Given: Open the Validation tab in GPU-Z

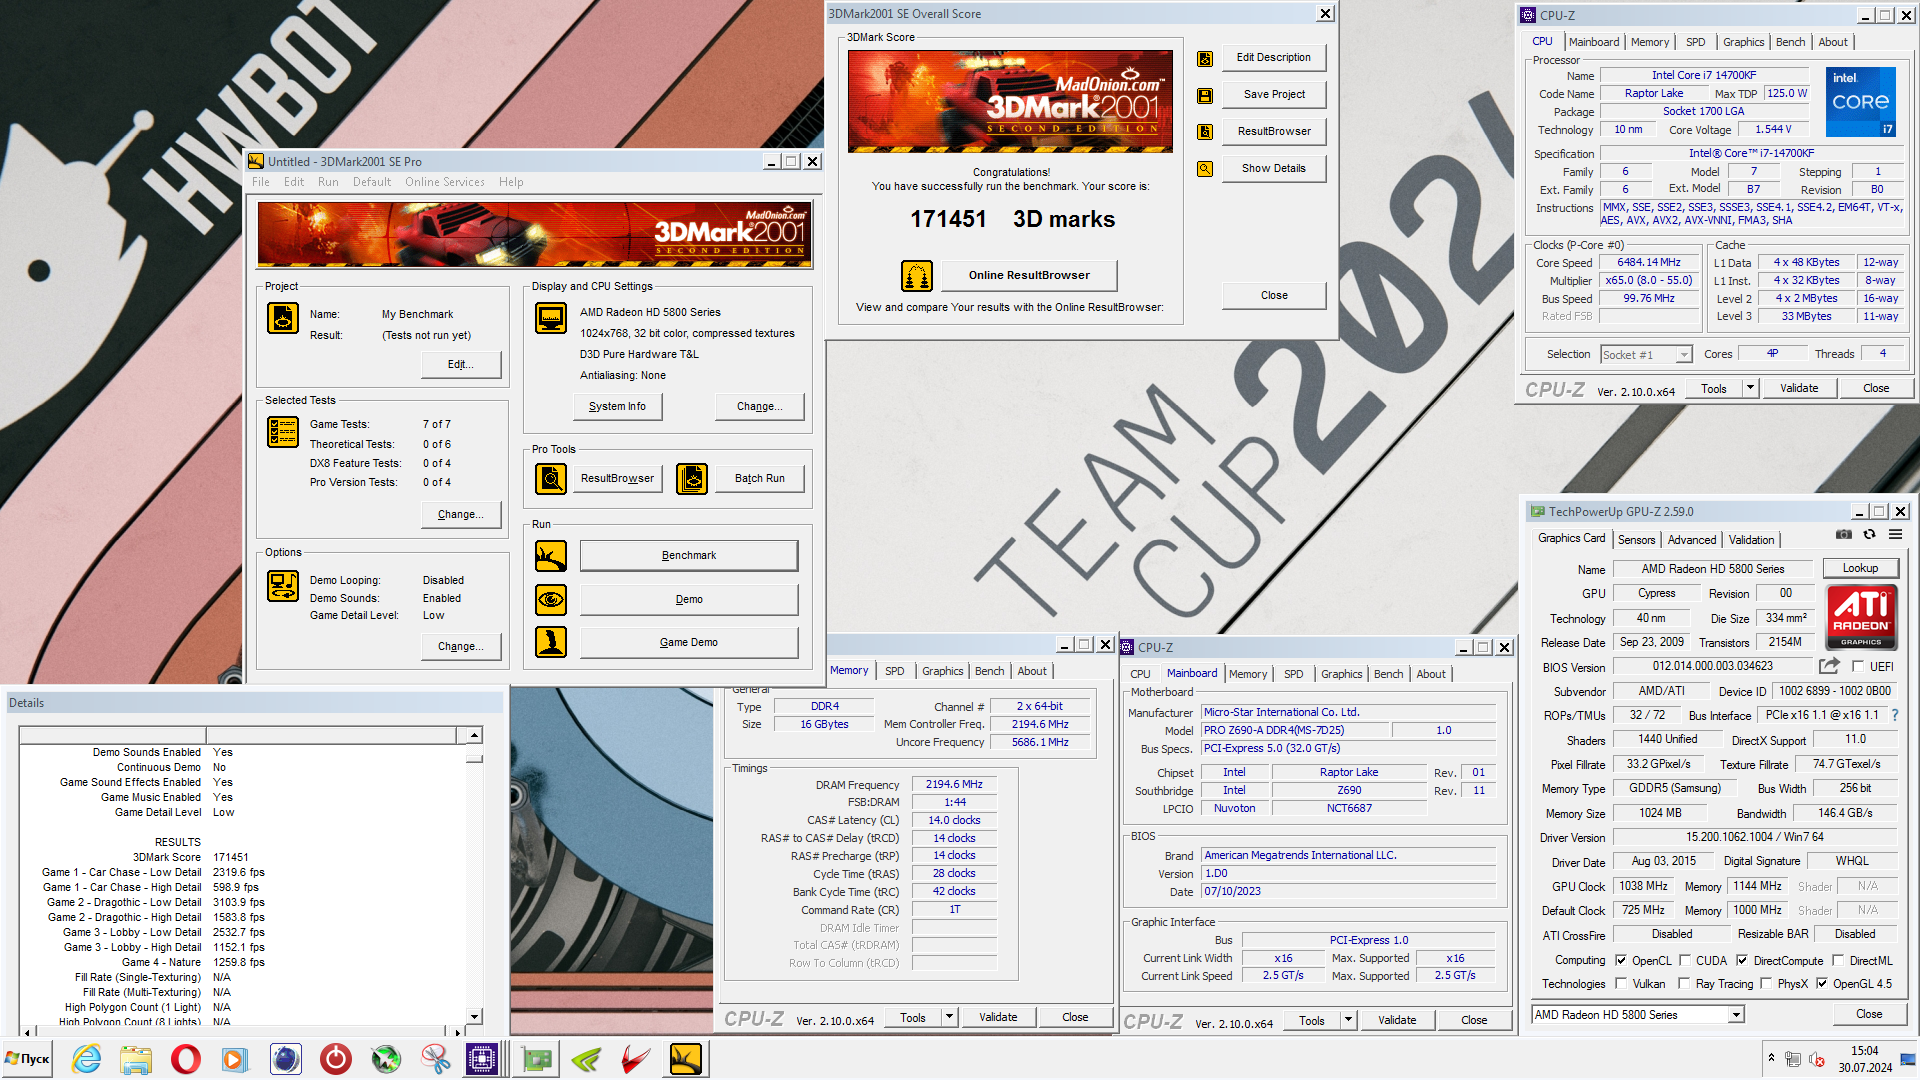Looking at the screenshot, I should pos(1751,540).
